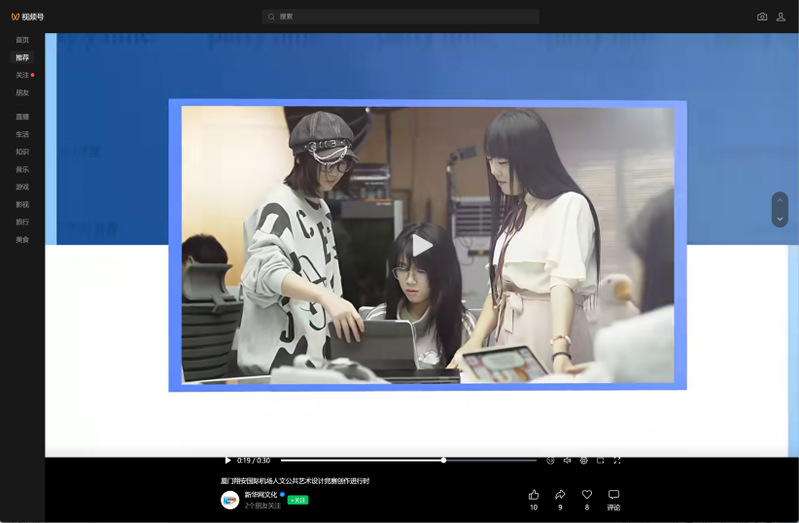Select 直播 in the sidebar menu
Viewport: 799px width, 523px height.
click(x=22, y=117)
